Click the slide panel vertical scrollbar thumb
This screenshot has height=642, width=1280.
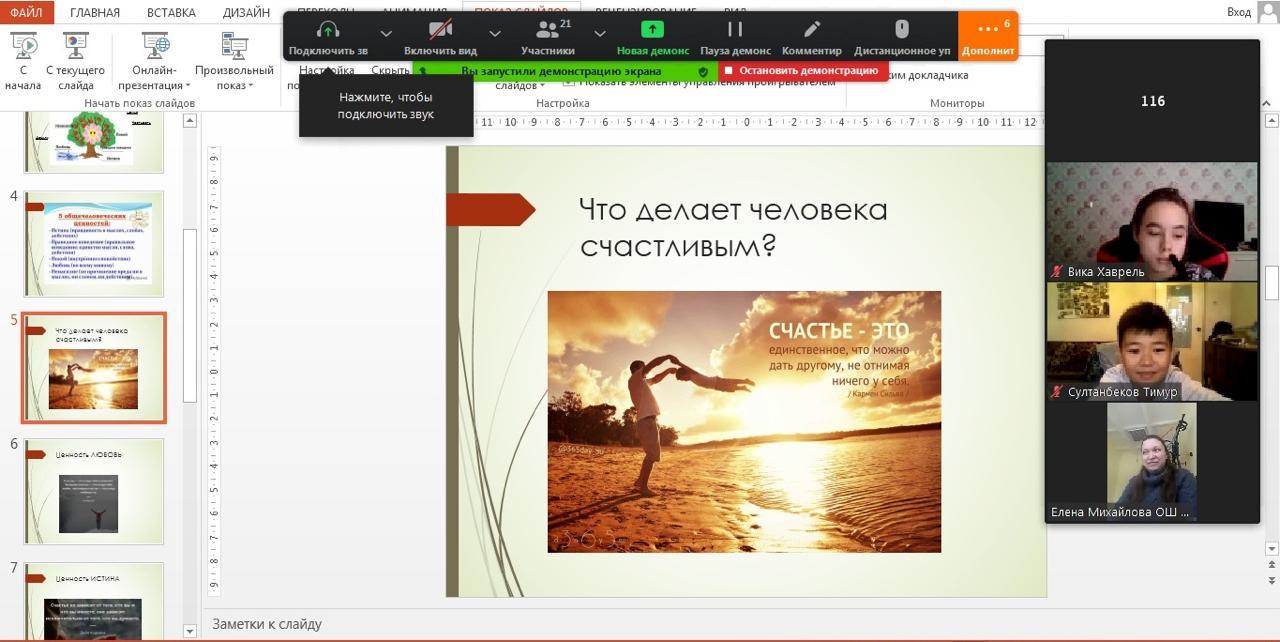[x=190, y=315]
